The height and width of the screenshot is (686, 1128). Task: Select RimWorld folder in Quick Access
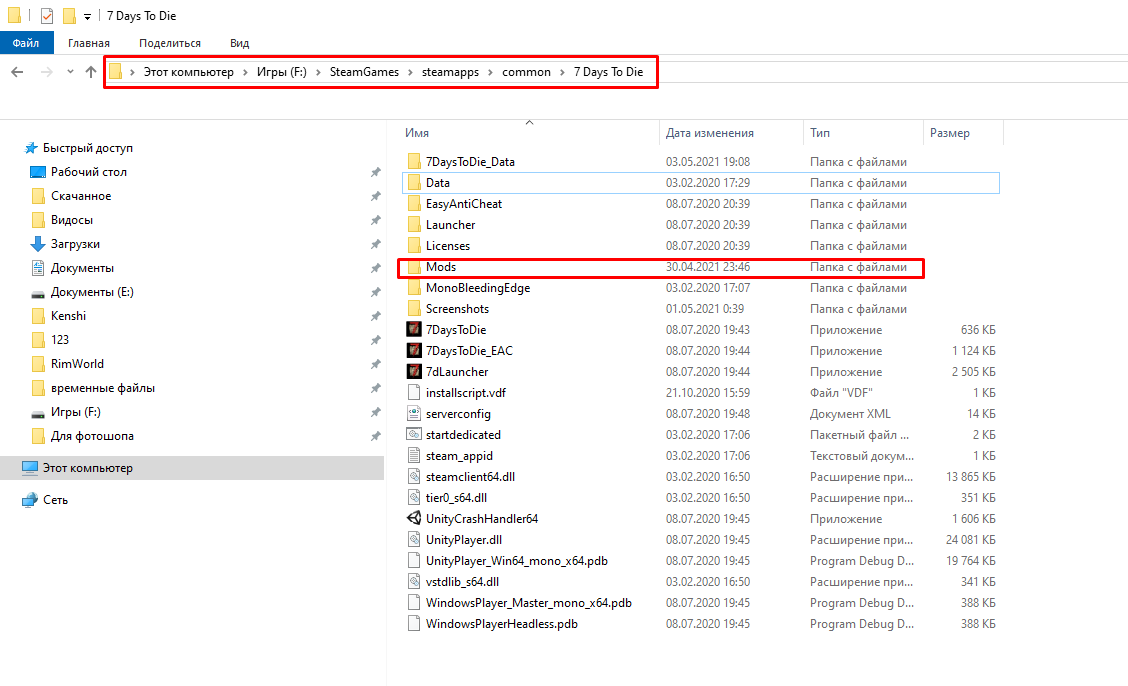point(77,364)
